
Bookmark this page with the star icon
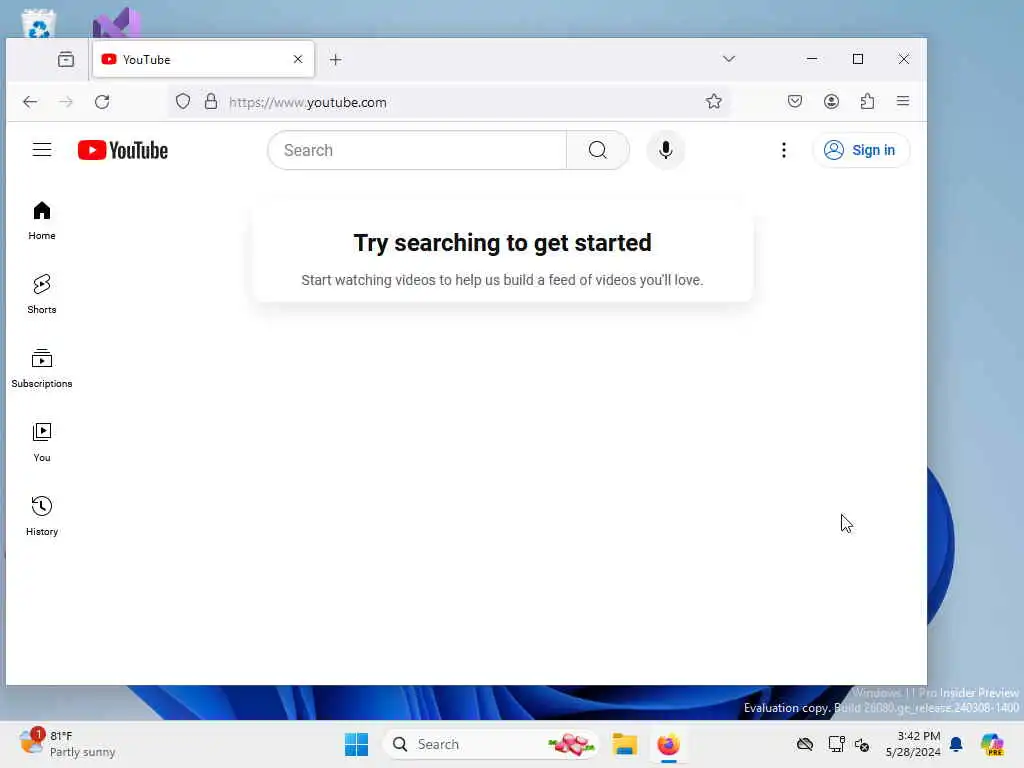[713, 101]
